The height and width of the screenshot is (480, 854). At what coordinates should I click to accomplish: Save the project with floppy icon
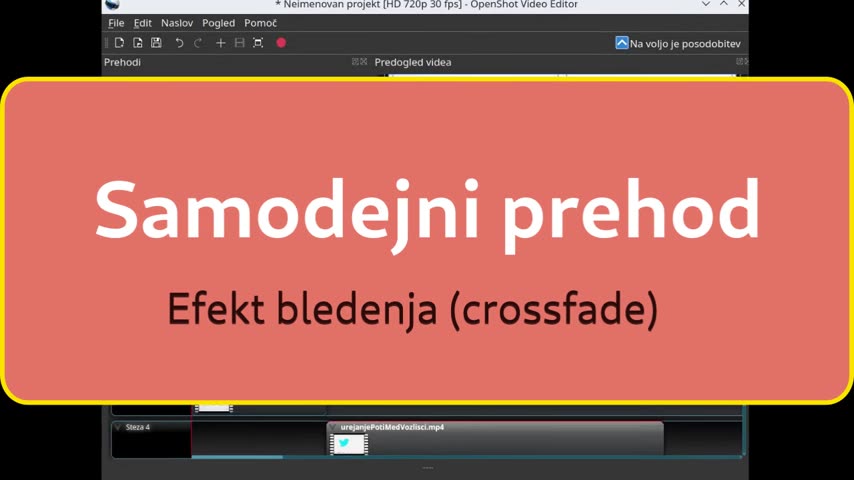(x=156, y=43)
